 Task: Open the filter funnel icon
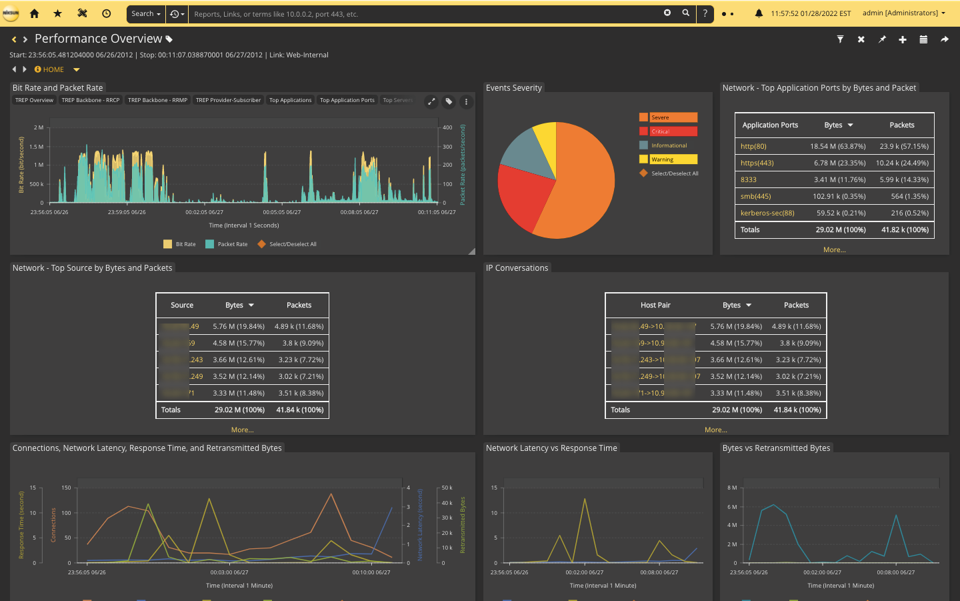coord(840,39)
